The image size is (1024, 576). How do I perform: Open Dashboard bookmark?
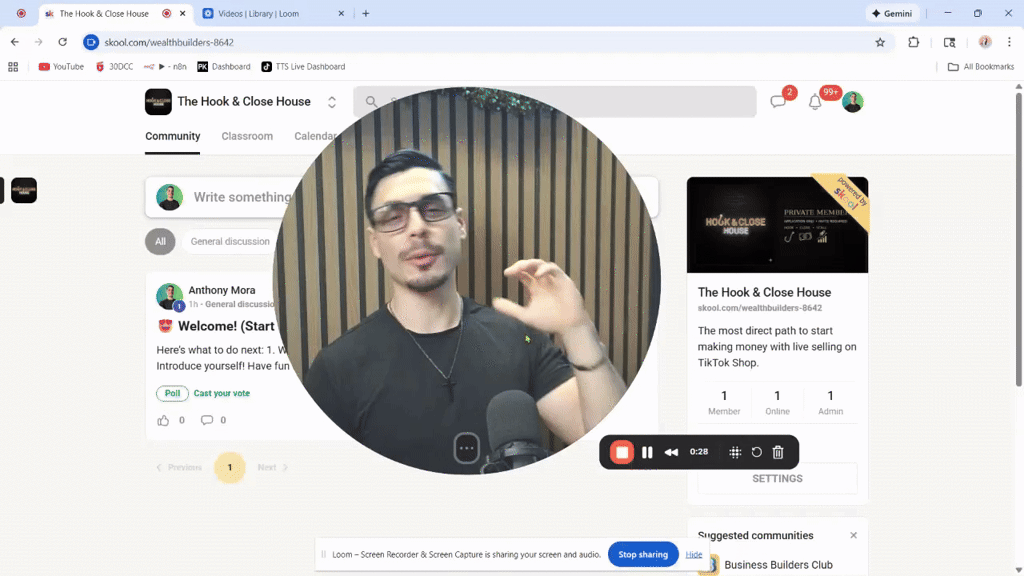point(224,67)
